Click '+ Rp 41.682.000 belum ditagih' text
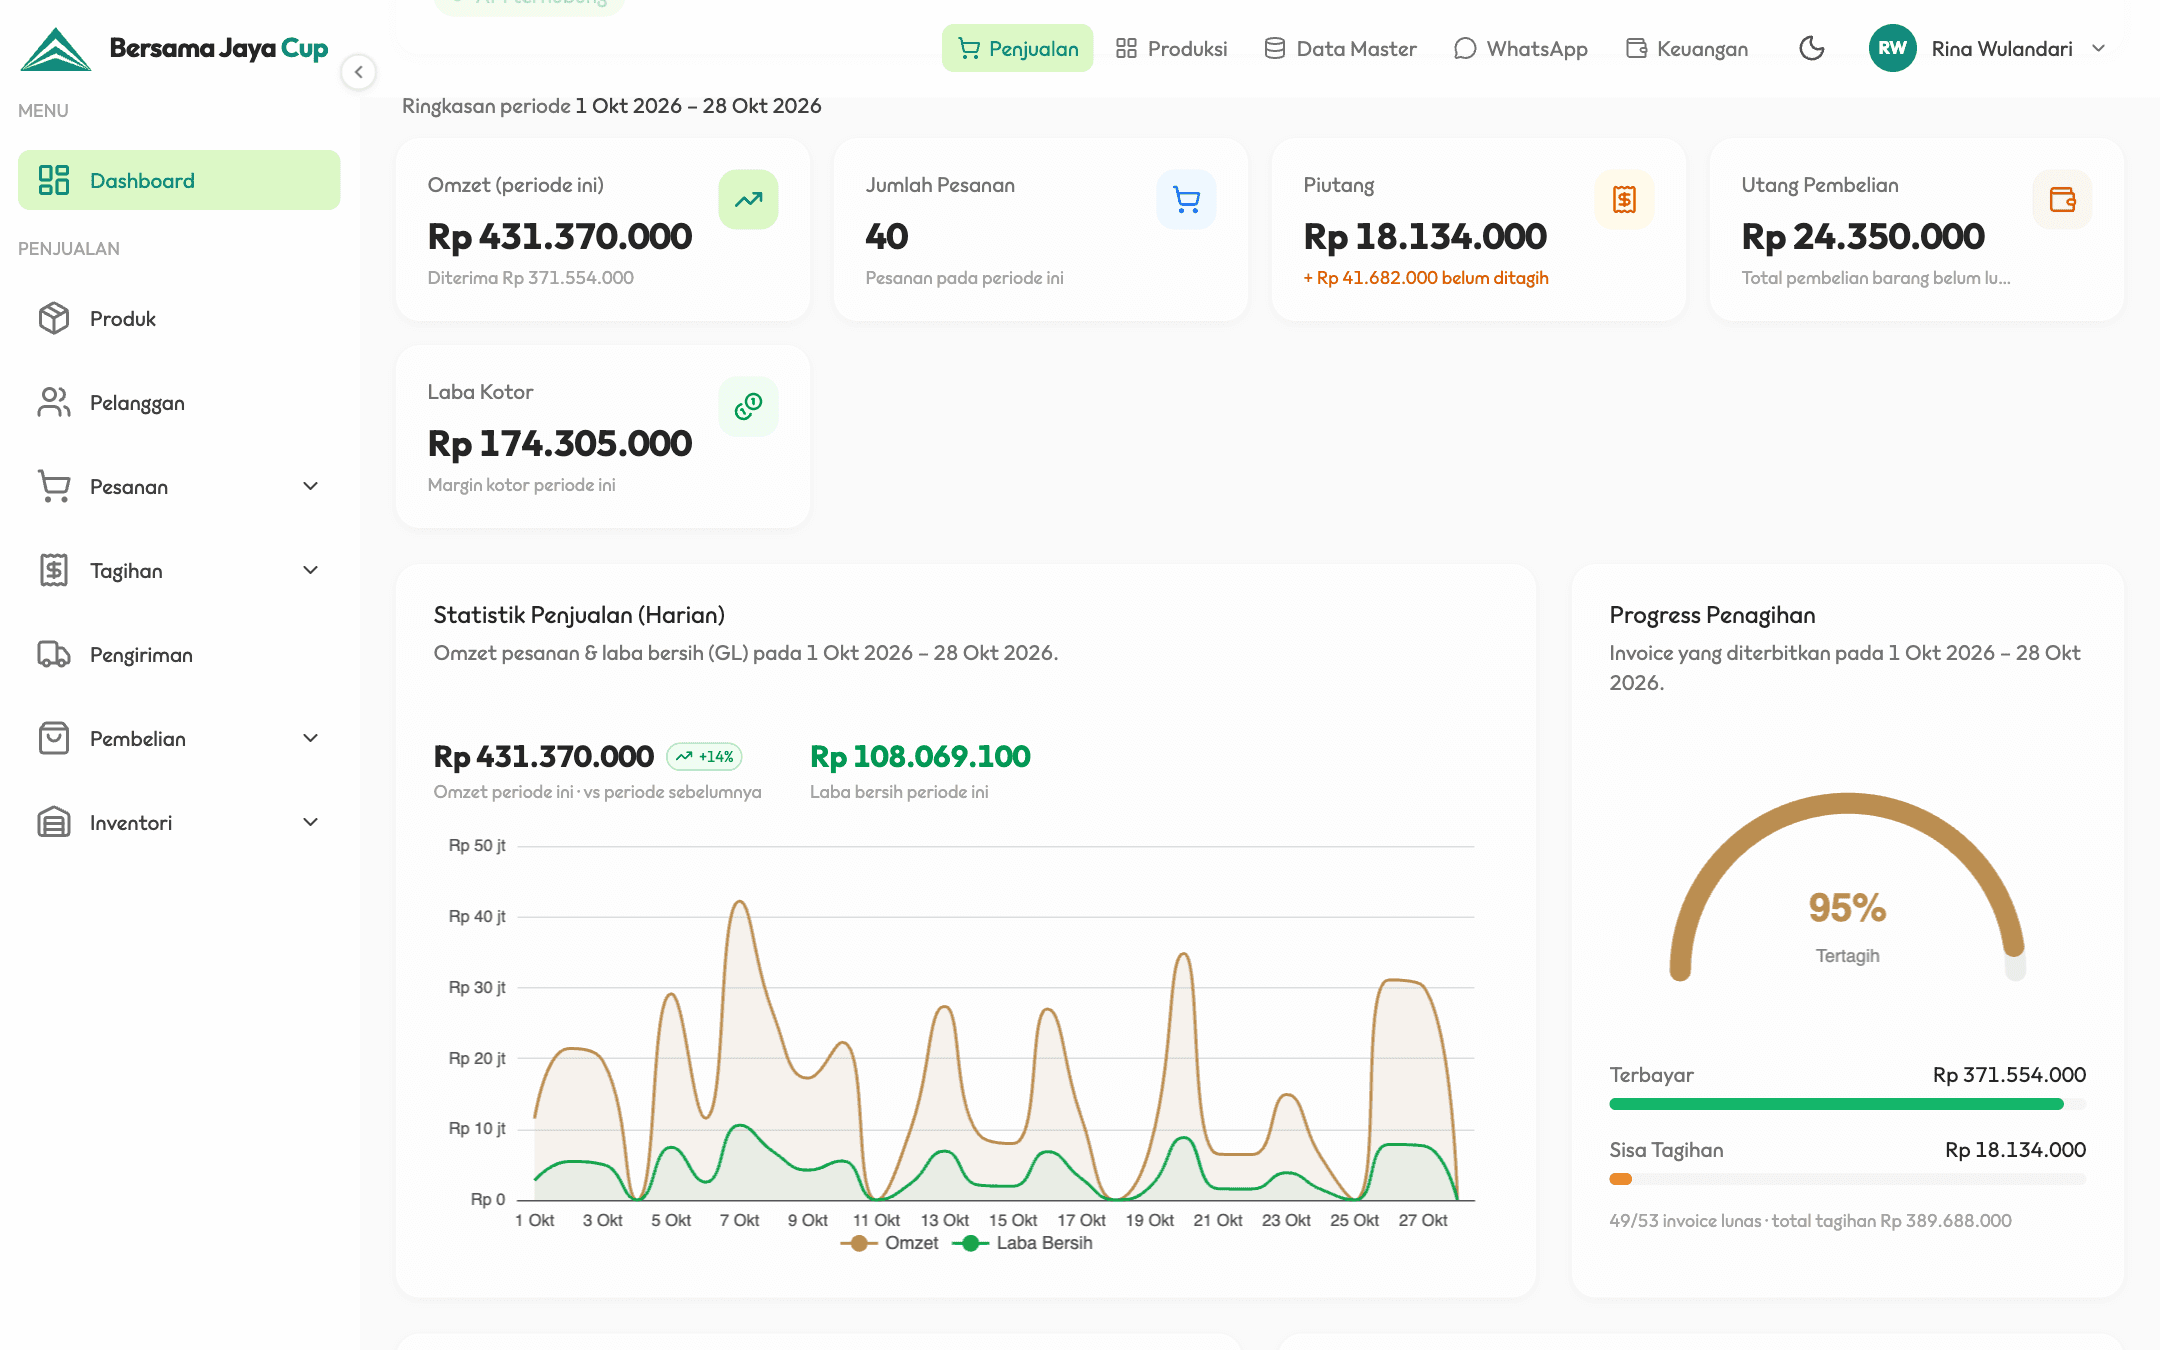Screen dimensions: 2160x1350 [x=1426, y=278]
